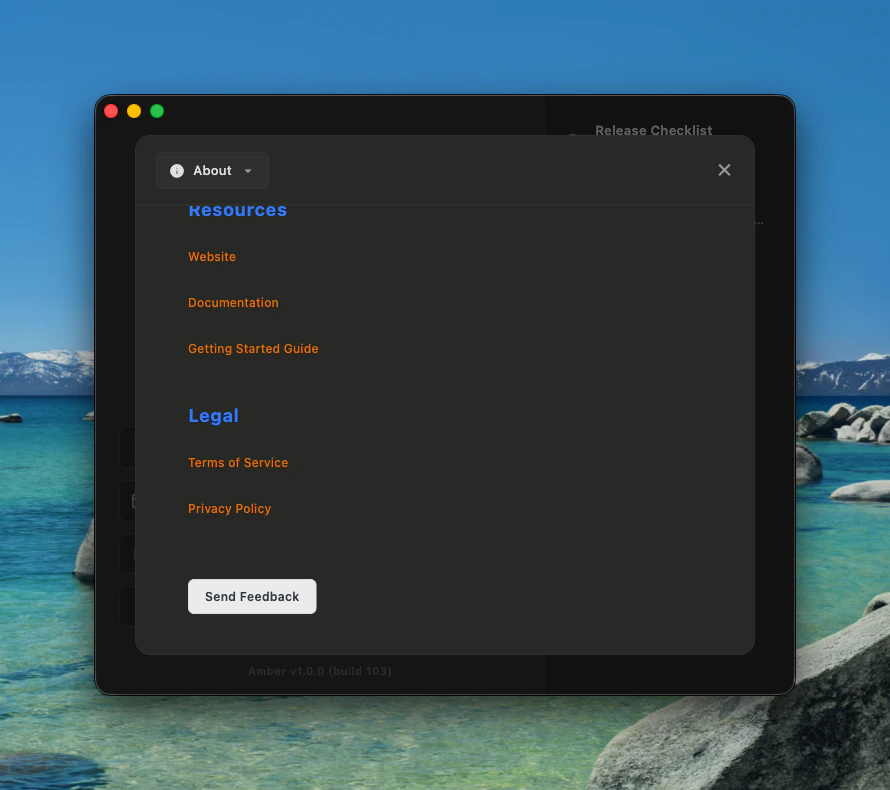Image resolution: width=890 pixels, height=790 pixels.
Task: View the Documentation page
Action: (x=233, y=302)
